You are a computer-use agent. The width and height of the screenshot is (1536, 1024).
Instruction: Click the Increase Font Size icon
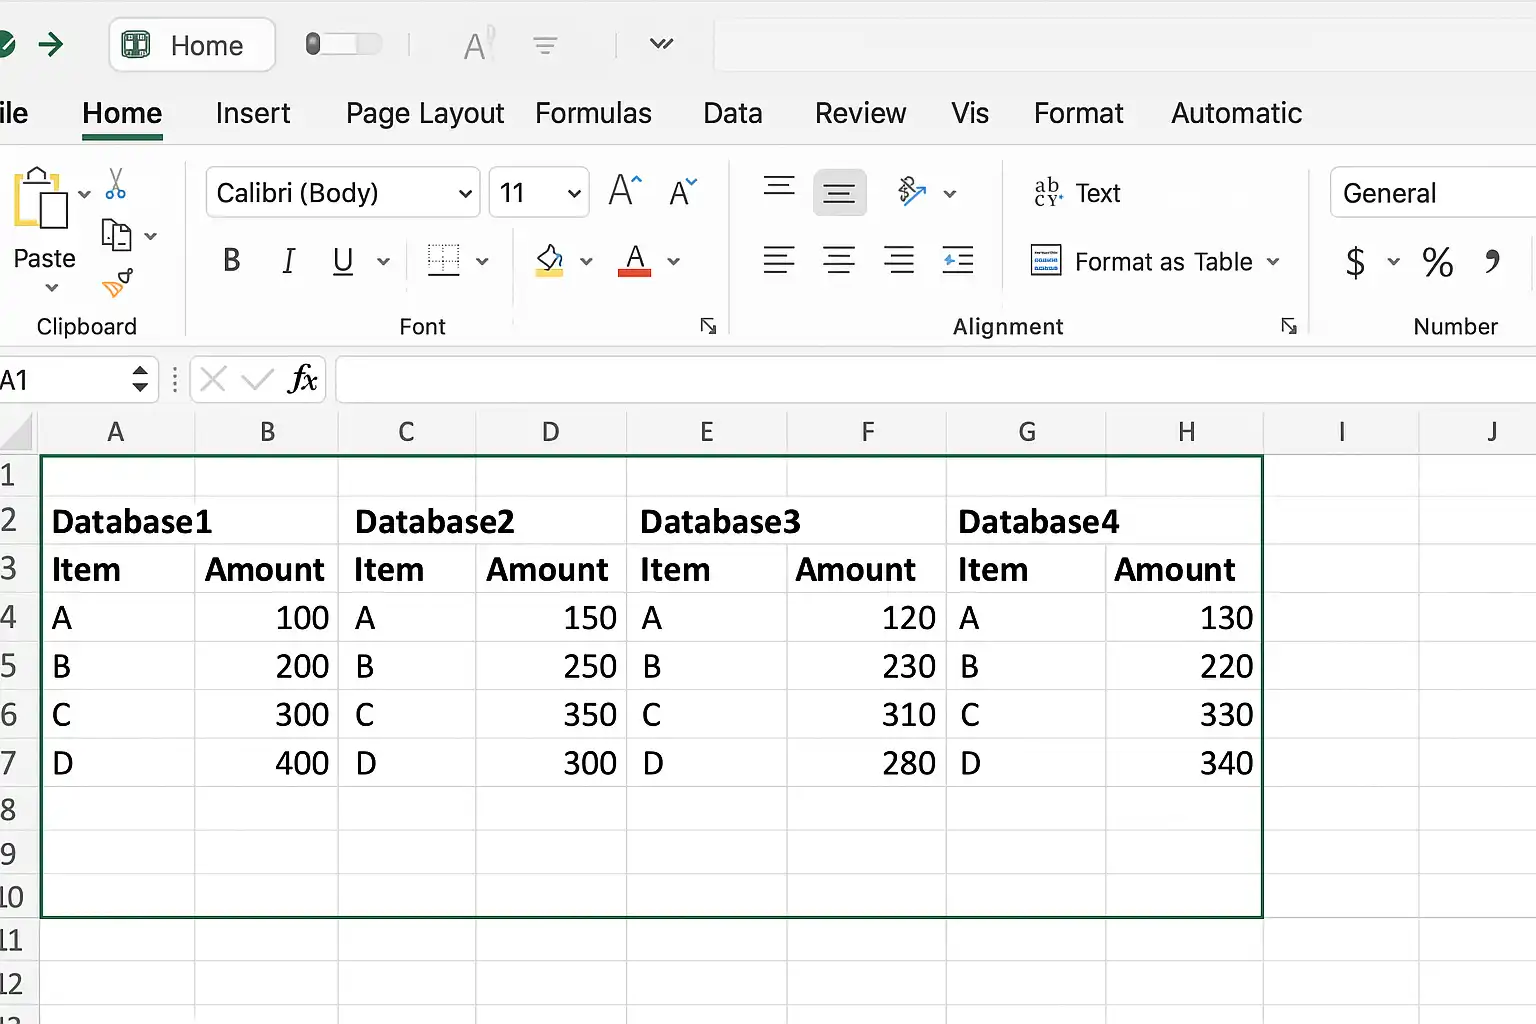(x=625, y=190)
